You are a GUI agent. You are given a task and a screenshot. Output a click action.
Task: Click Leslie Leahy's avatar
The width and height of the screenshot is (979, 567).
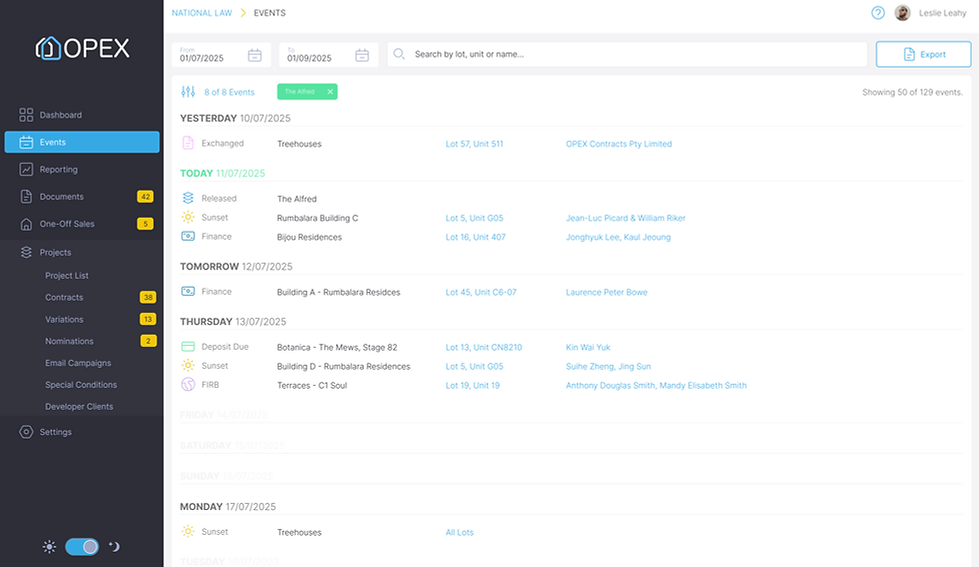click(x=902, y=12)
